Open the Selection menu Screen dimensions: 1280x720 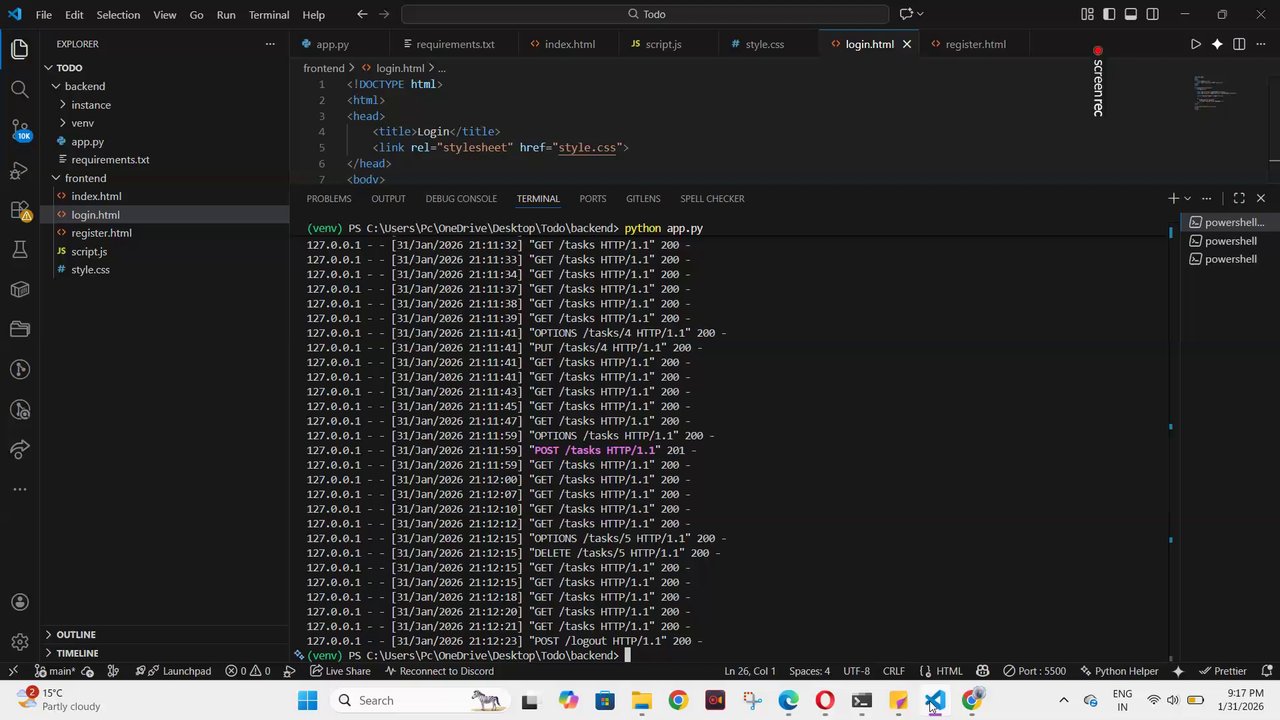click(x=118, y=15)
